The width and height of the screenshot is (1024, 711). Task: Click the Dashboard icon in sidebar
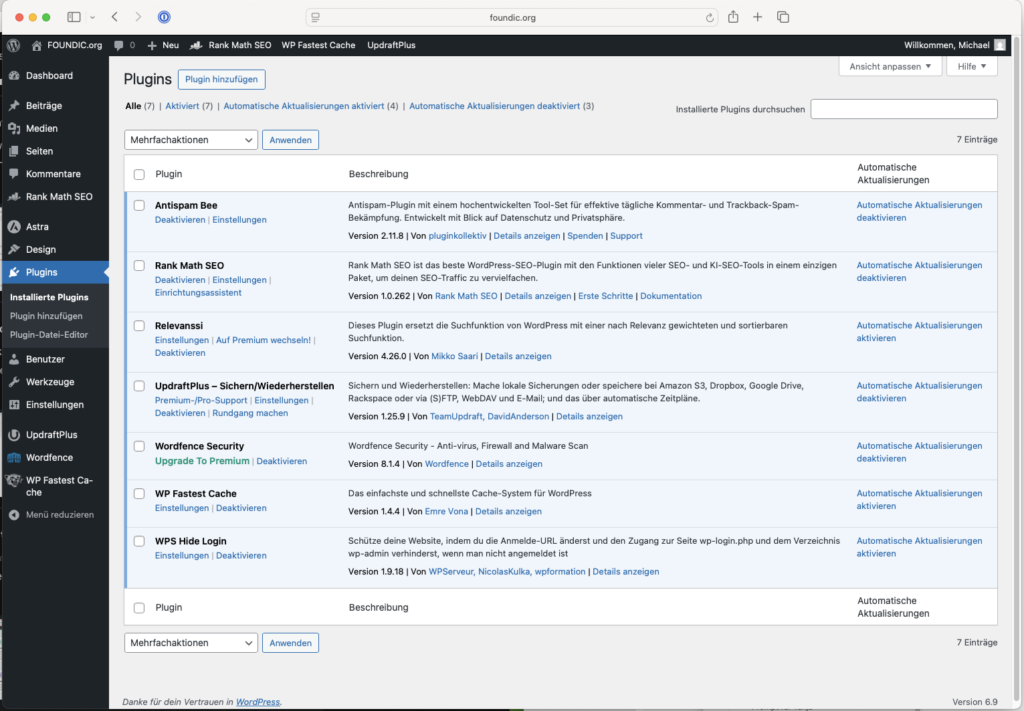click(14, 76)
